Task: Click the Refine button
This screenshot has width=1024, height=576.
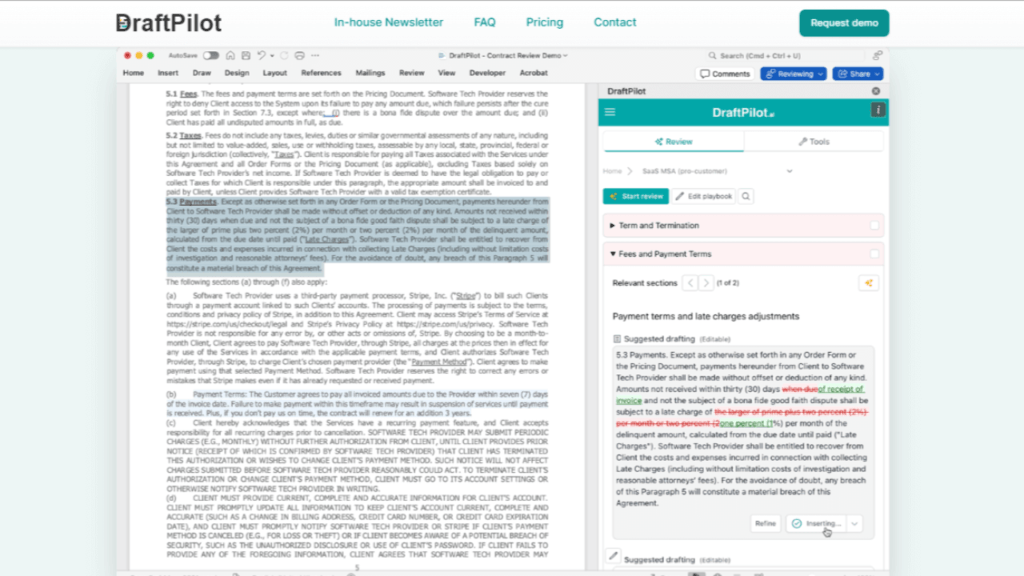Action: (765, 524)
